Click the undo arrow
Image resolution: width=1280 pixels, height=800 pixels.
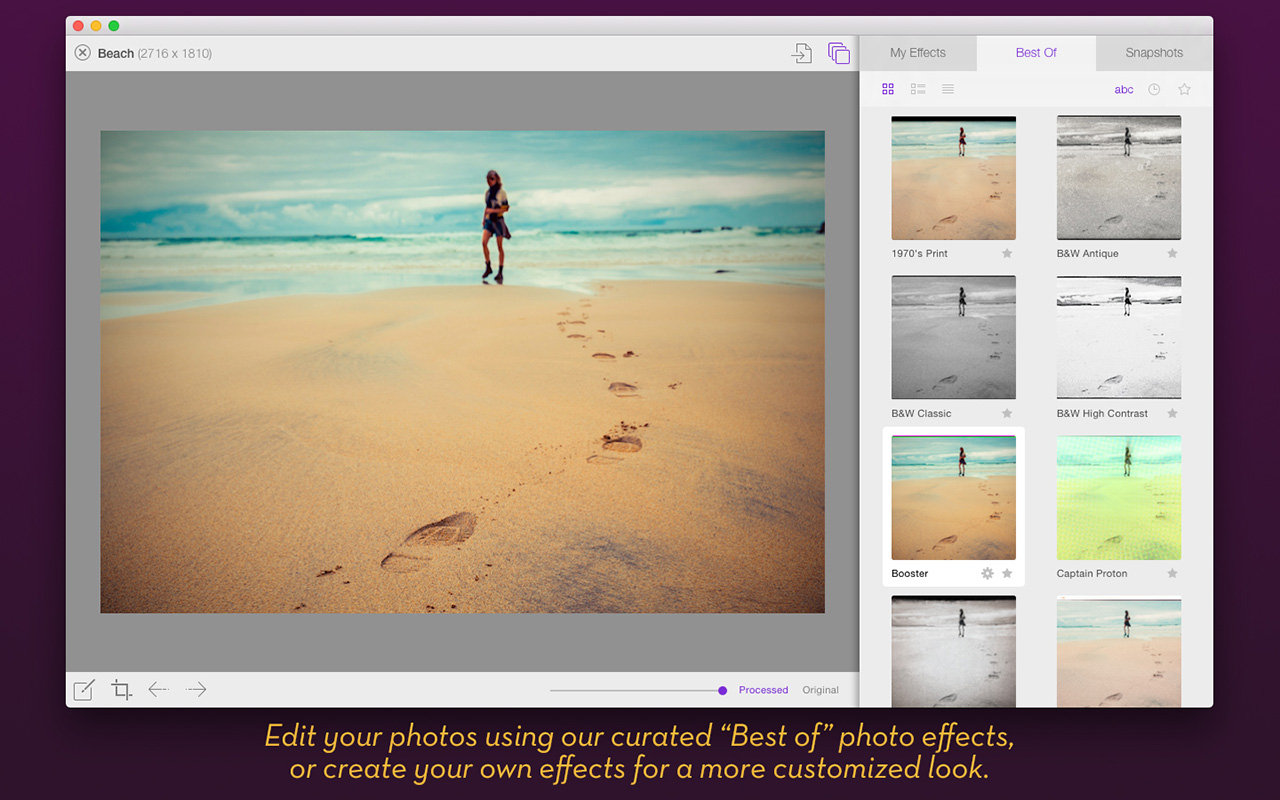(x=158, y=689)
